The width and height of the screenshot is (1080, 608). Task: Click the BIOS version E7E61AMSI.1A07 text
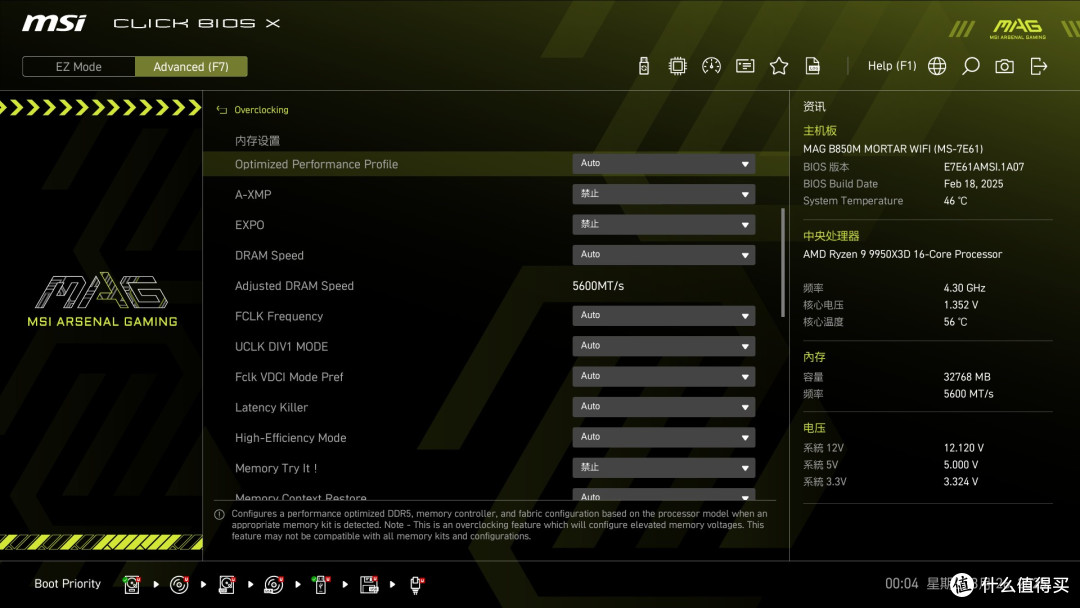[984, 167]
